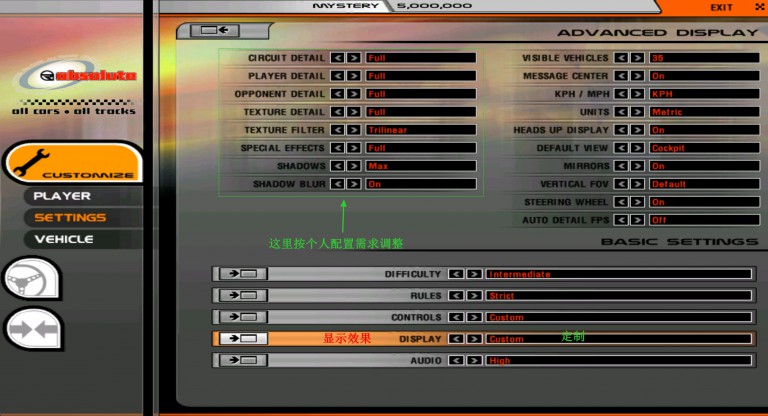Next Texture Filter option arrow
Screen dimensions: 768x416
click(354, 130)
